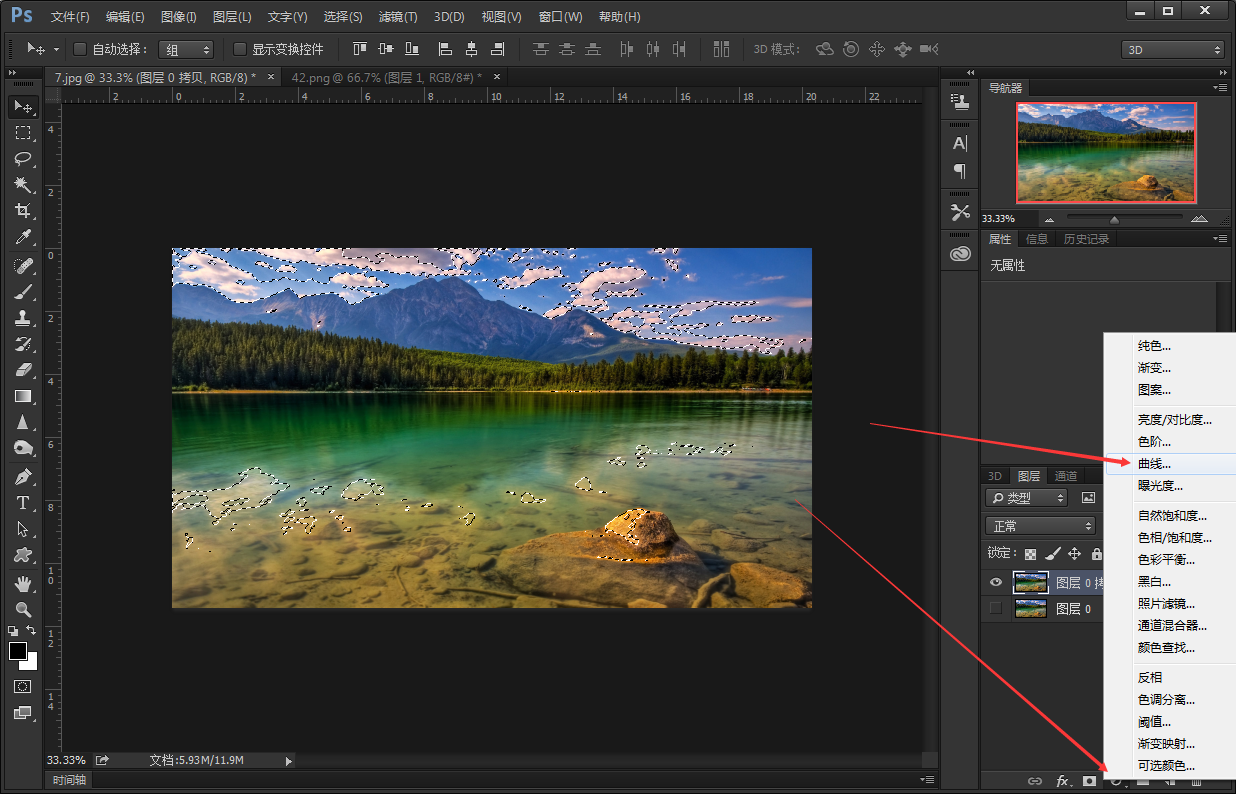Image resolution: width=1236 pixels, height=794 pixels.
Task: Enable the 自动选择 checkbox
Action: pyautogui.click(x=80, y=49)
